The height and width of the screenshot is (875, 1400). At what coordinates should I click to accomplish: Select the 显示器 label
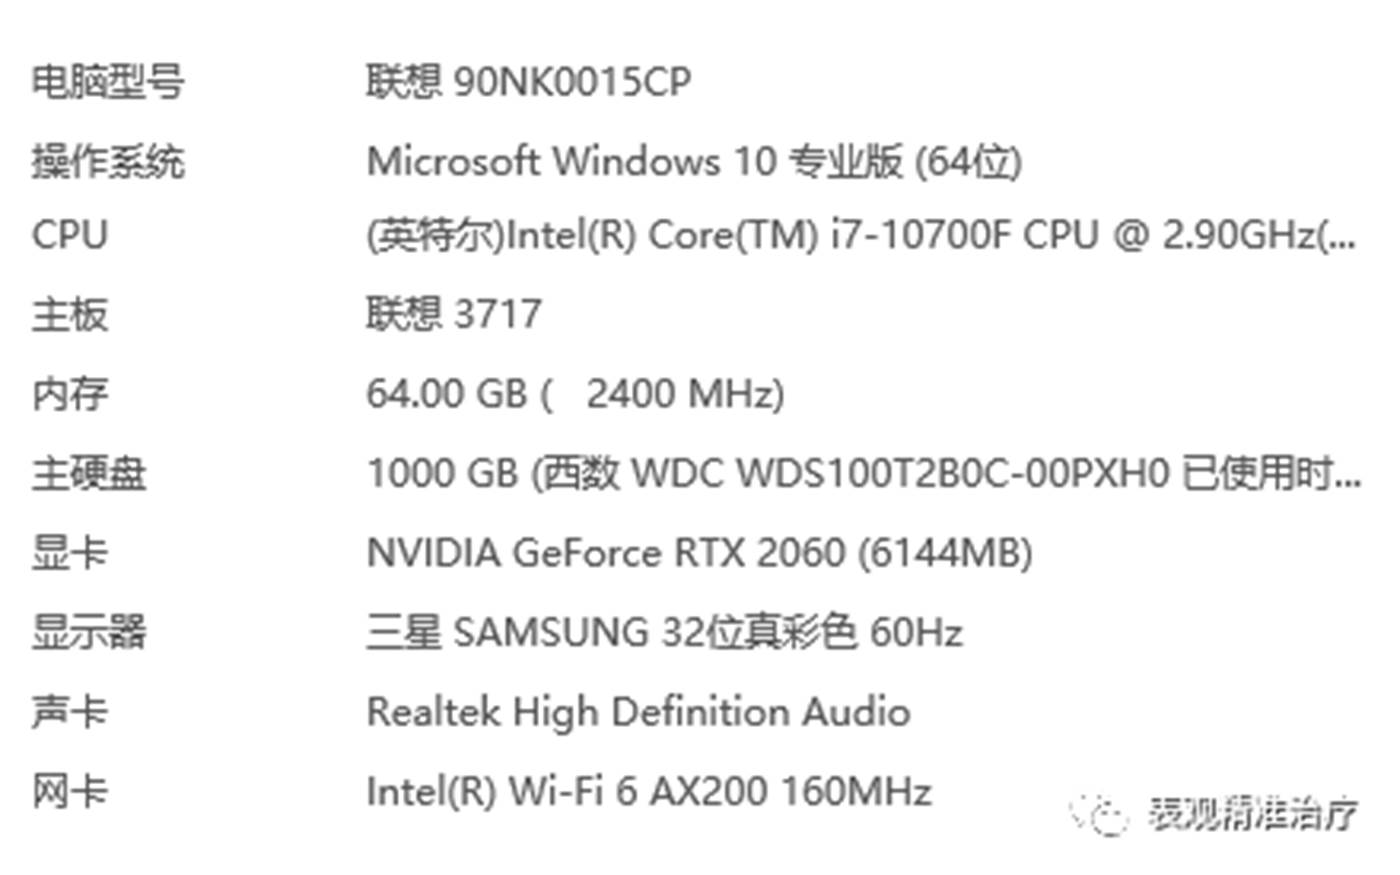click(x=89, y=632)
